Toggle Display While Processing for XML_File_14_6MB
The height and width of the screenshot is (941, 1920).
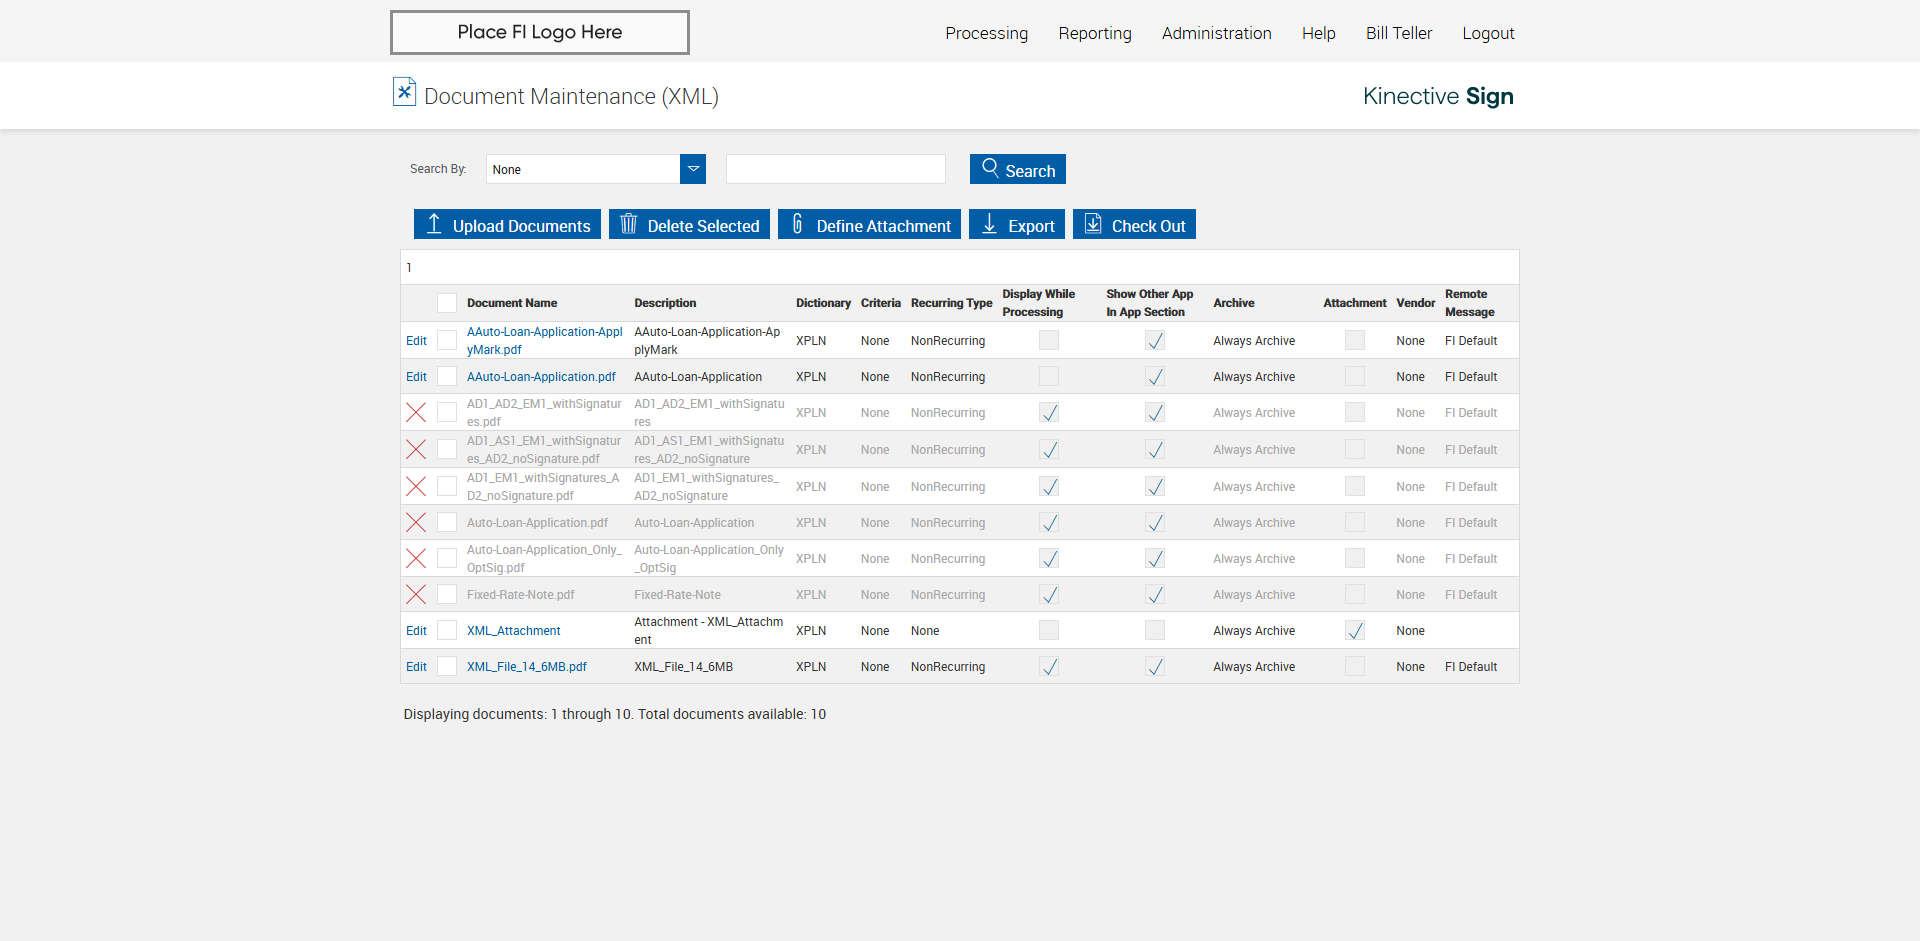[x=1049, y=667]
